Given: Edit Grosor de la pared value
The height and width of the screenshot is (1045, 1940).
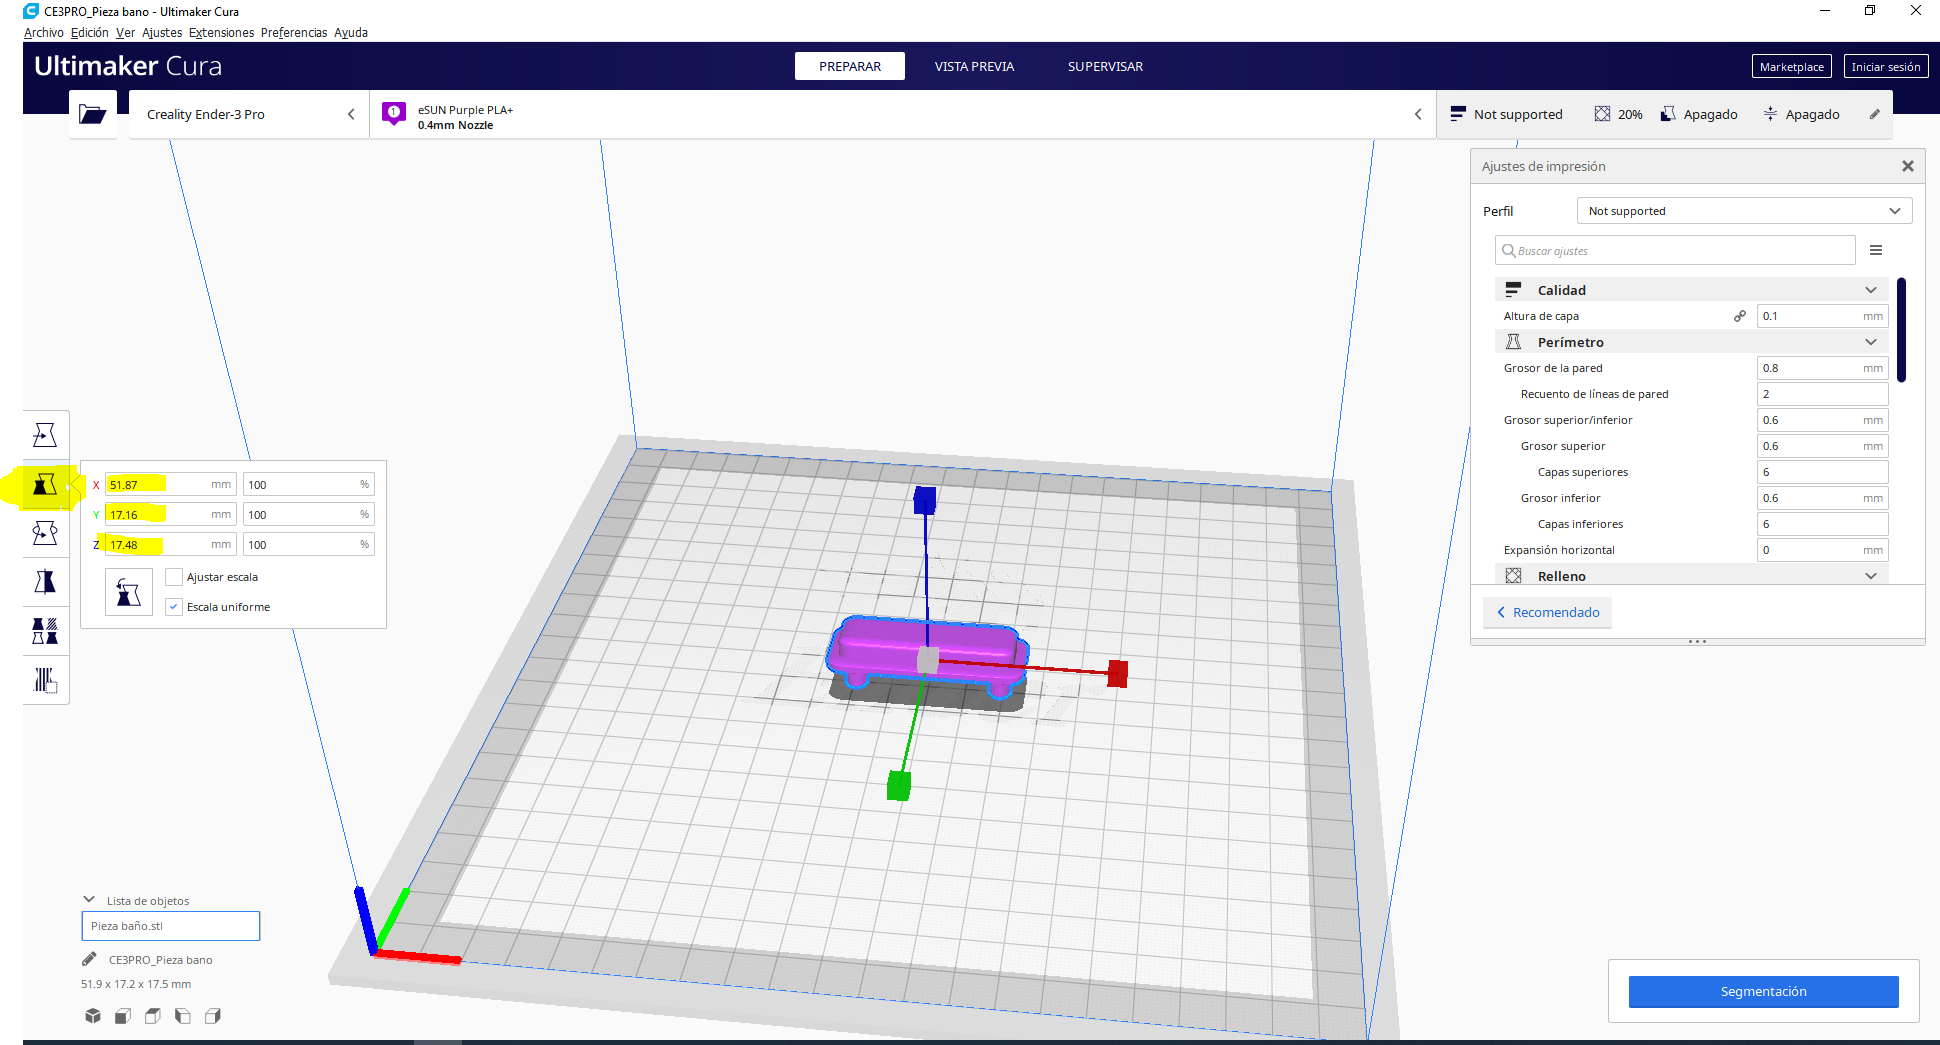Looking at the screenshot, I should [x=1822, y=368].
